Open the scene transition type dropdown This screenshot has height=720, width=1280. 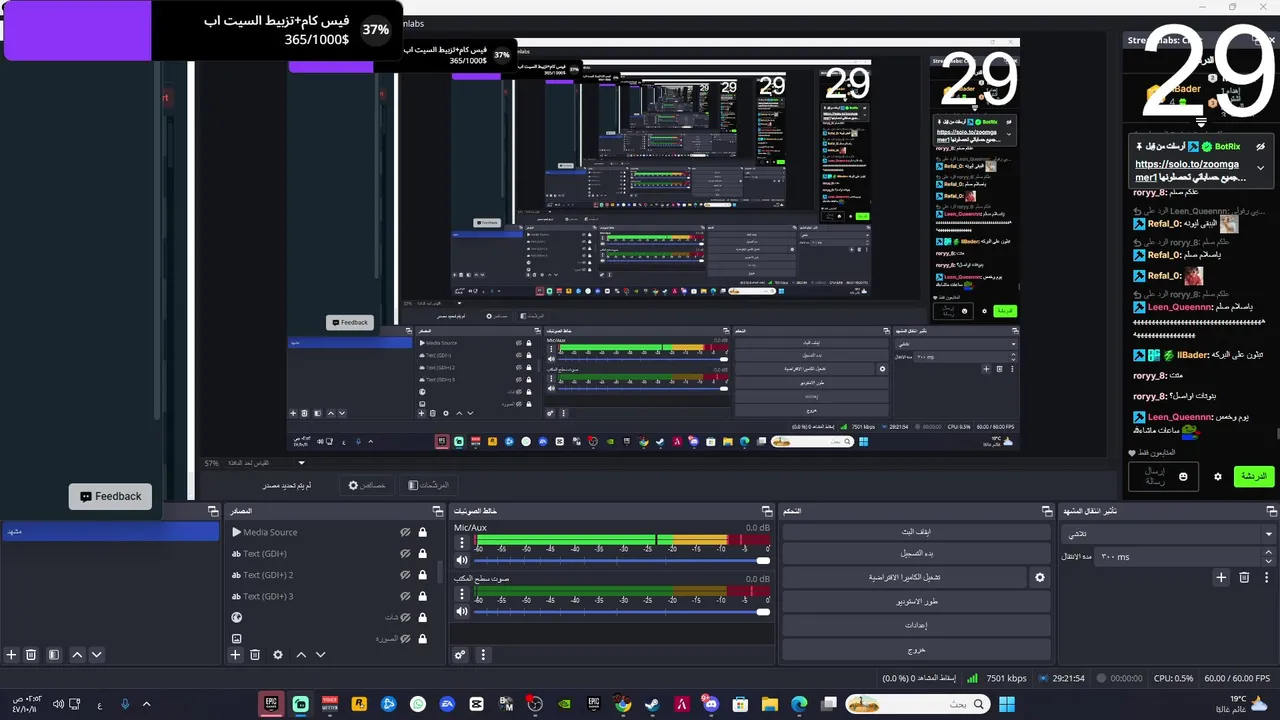click(1168, 534)
